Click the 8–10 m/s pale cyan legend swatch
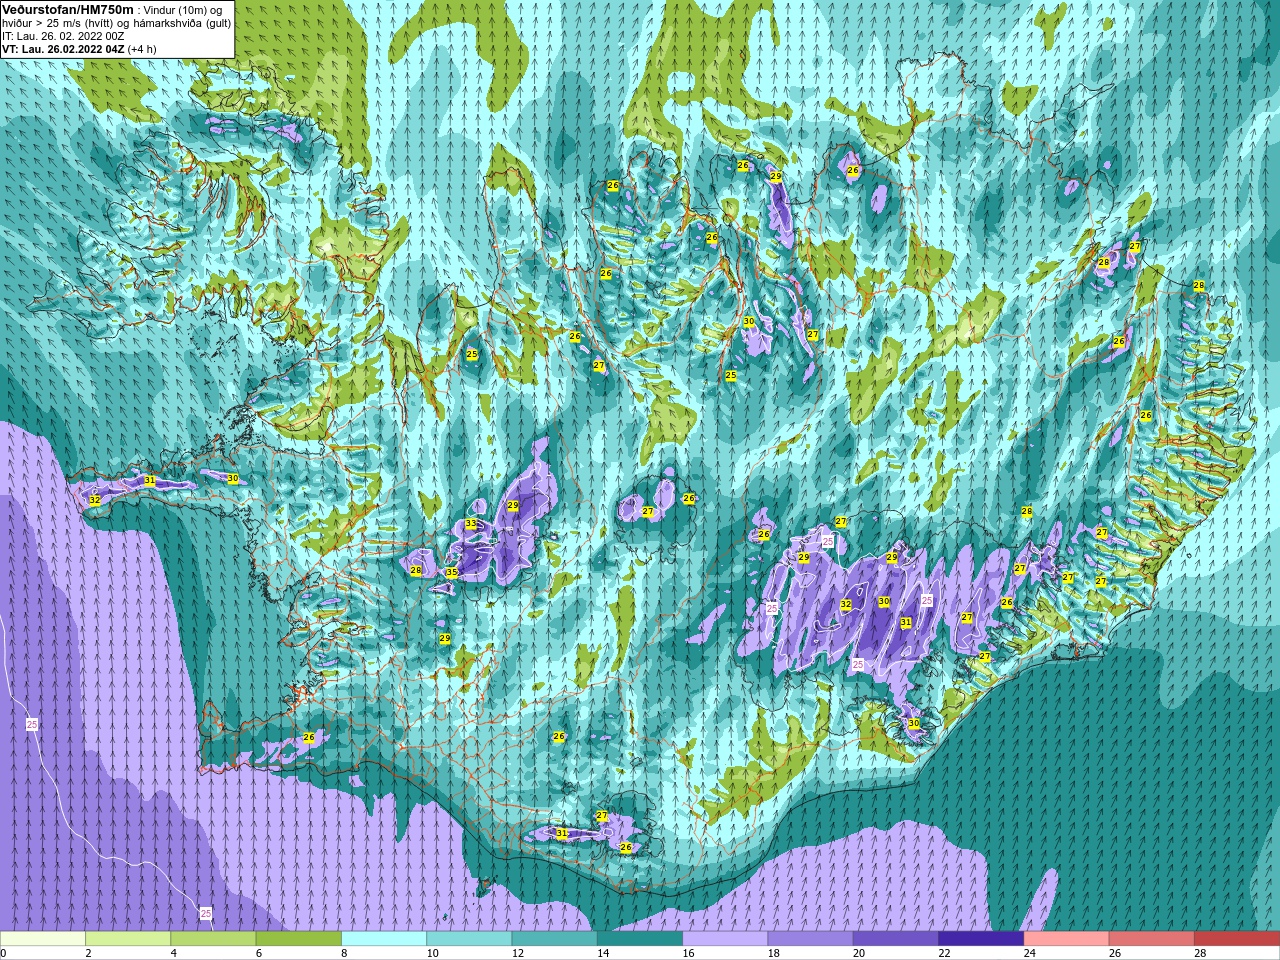The width and height of the screenshot is (1280, 960). 384,939
